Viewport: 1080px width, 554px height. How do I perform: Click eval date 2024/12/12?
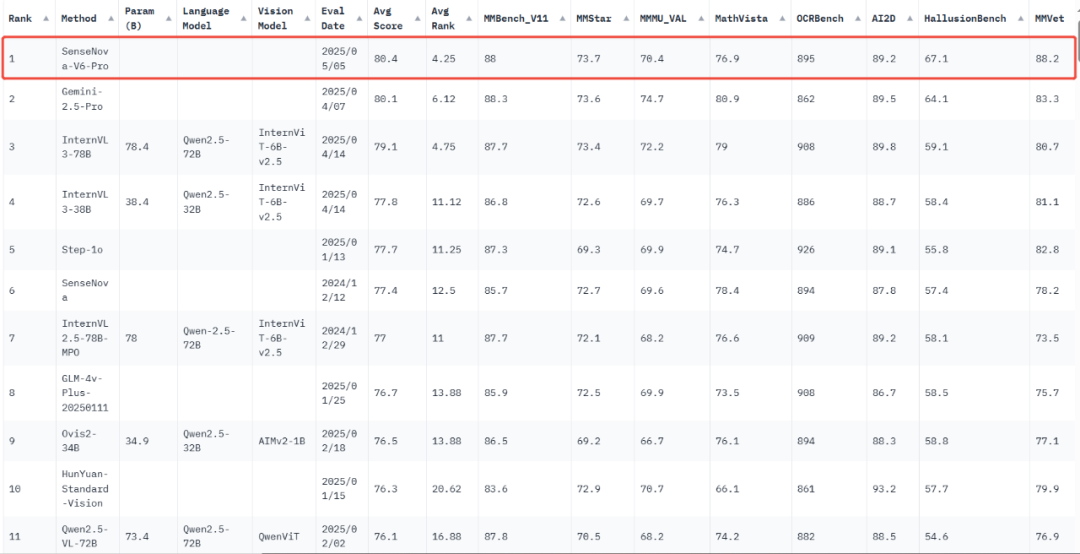(339, 290)
